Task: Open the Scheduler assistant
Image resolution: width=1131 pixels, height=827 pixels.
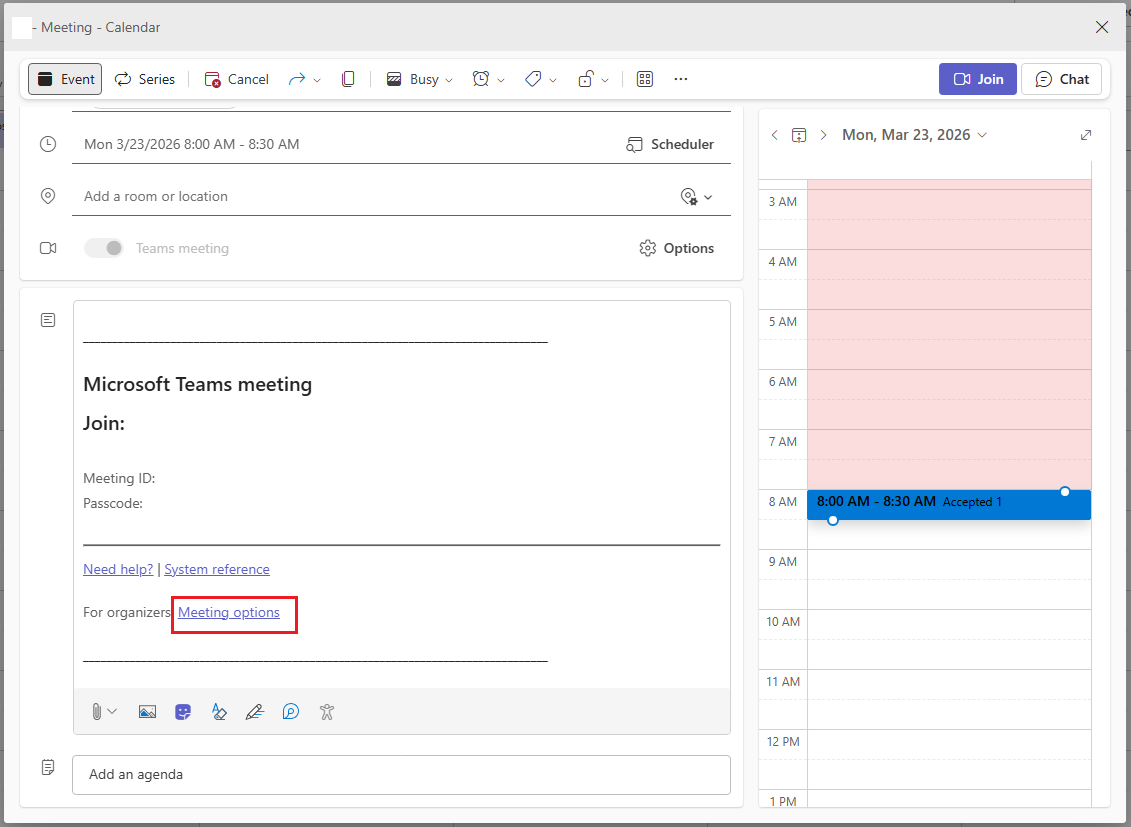Action: pyautogui.click(x=669, y=144)
